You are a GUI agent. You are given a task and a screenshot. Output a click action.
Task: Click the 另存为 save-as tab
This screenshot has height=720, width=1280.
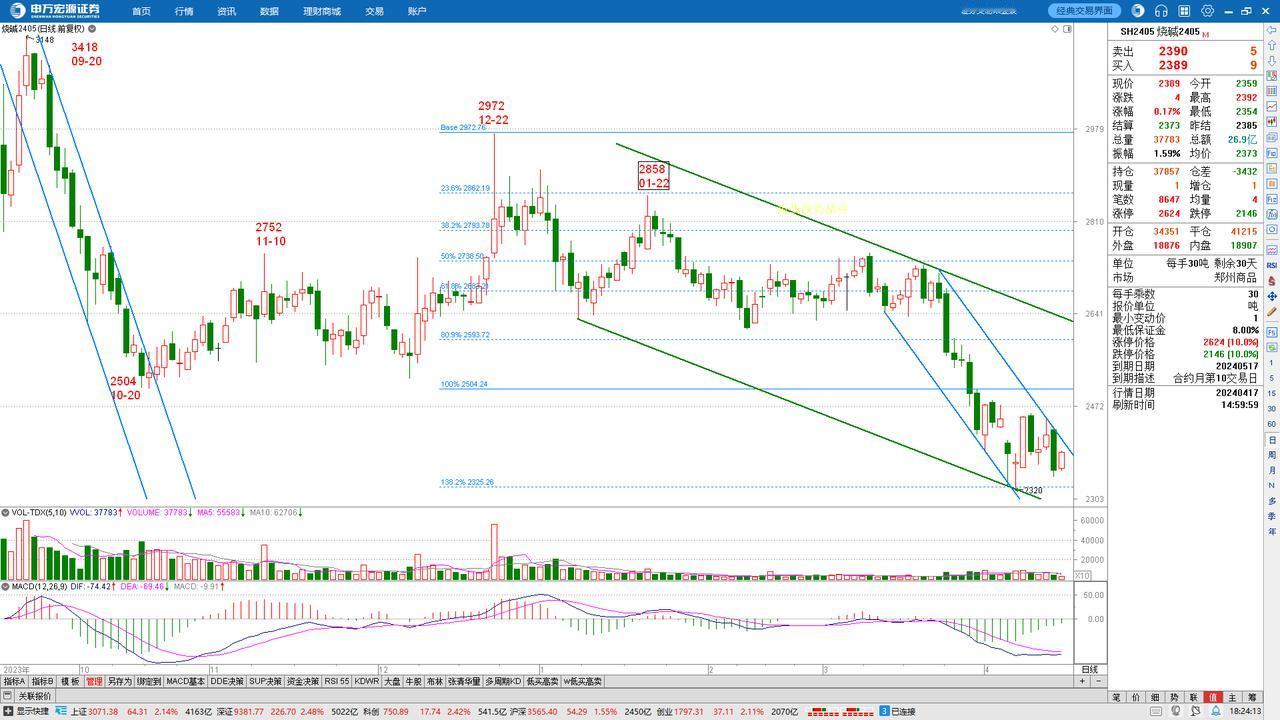point(119,681)
